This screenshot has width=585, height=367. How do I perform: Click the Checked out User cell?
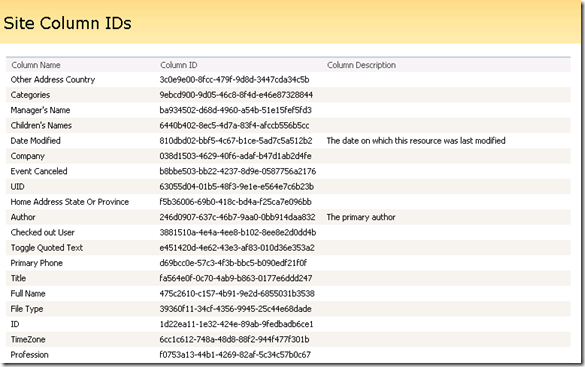coord(43,232)
